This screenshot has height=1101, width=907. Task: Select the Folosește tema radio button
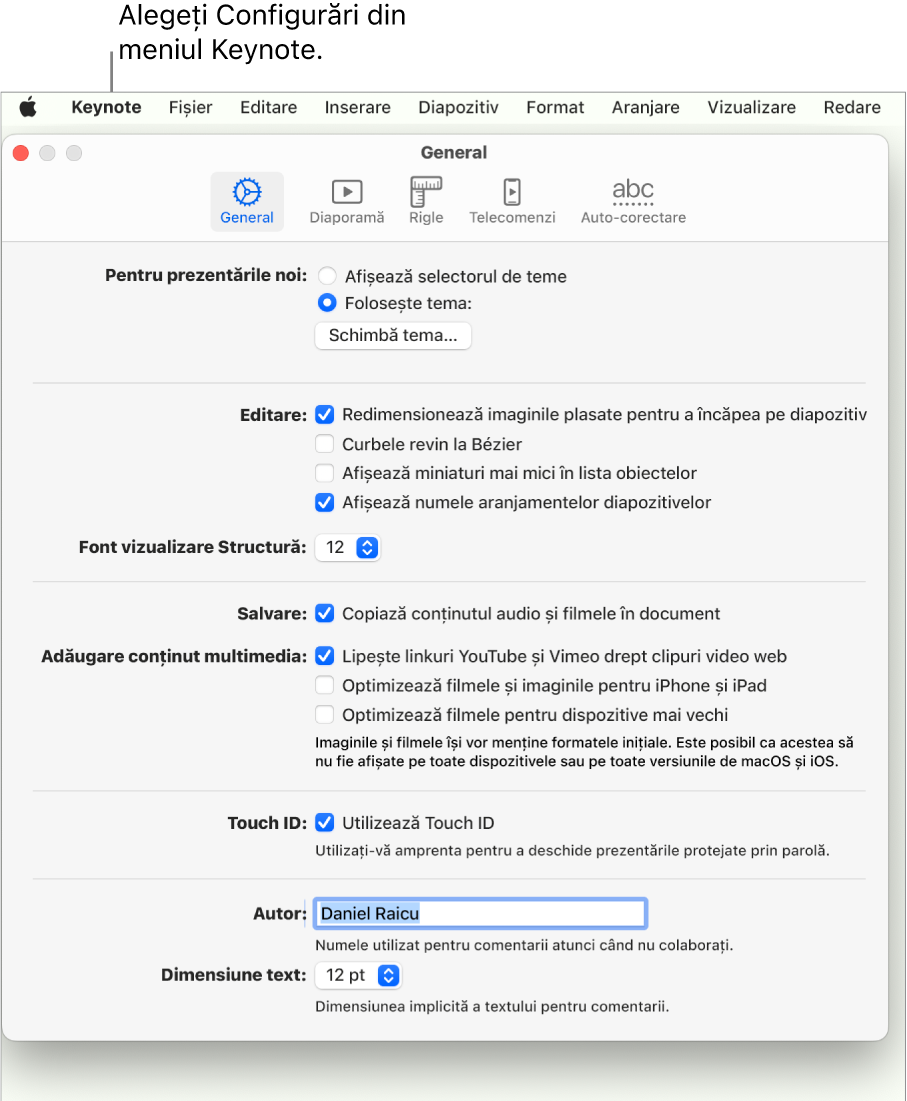[326, 303]
